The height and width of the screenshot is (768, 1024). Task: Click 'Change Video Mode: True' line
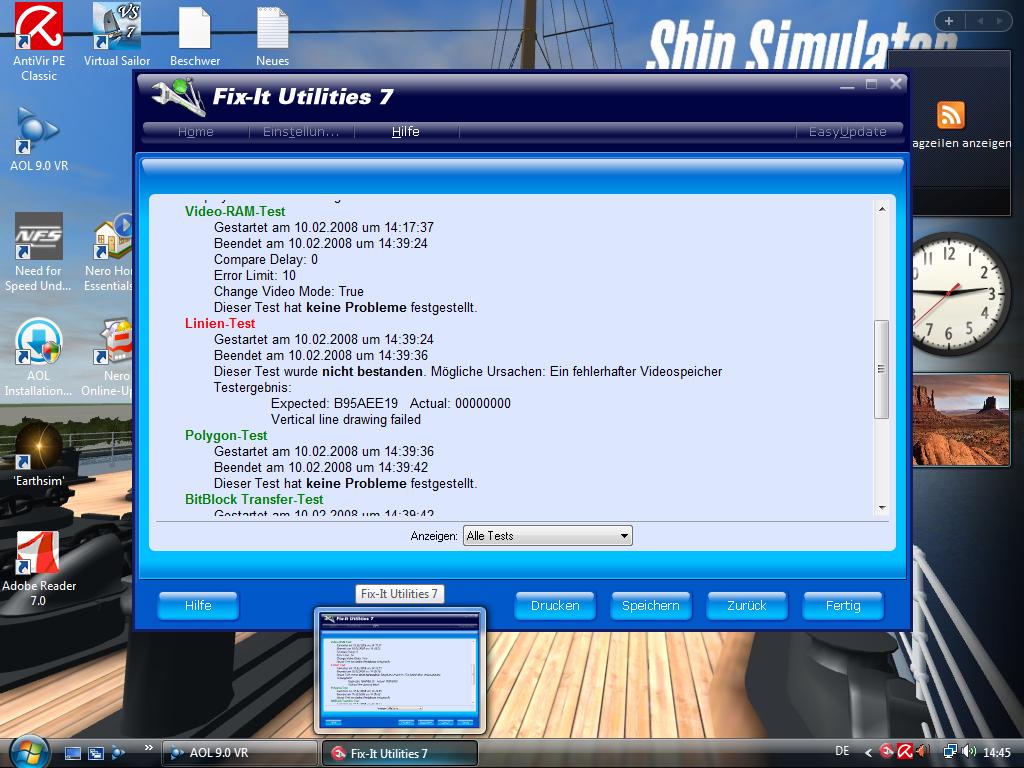pyautogui.click(x=289, y=291)
